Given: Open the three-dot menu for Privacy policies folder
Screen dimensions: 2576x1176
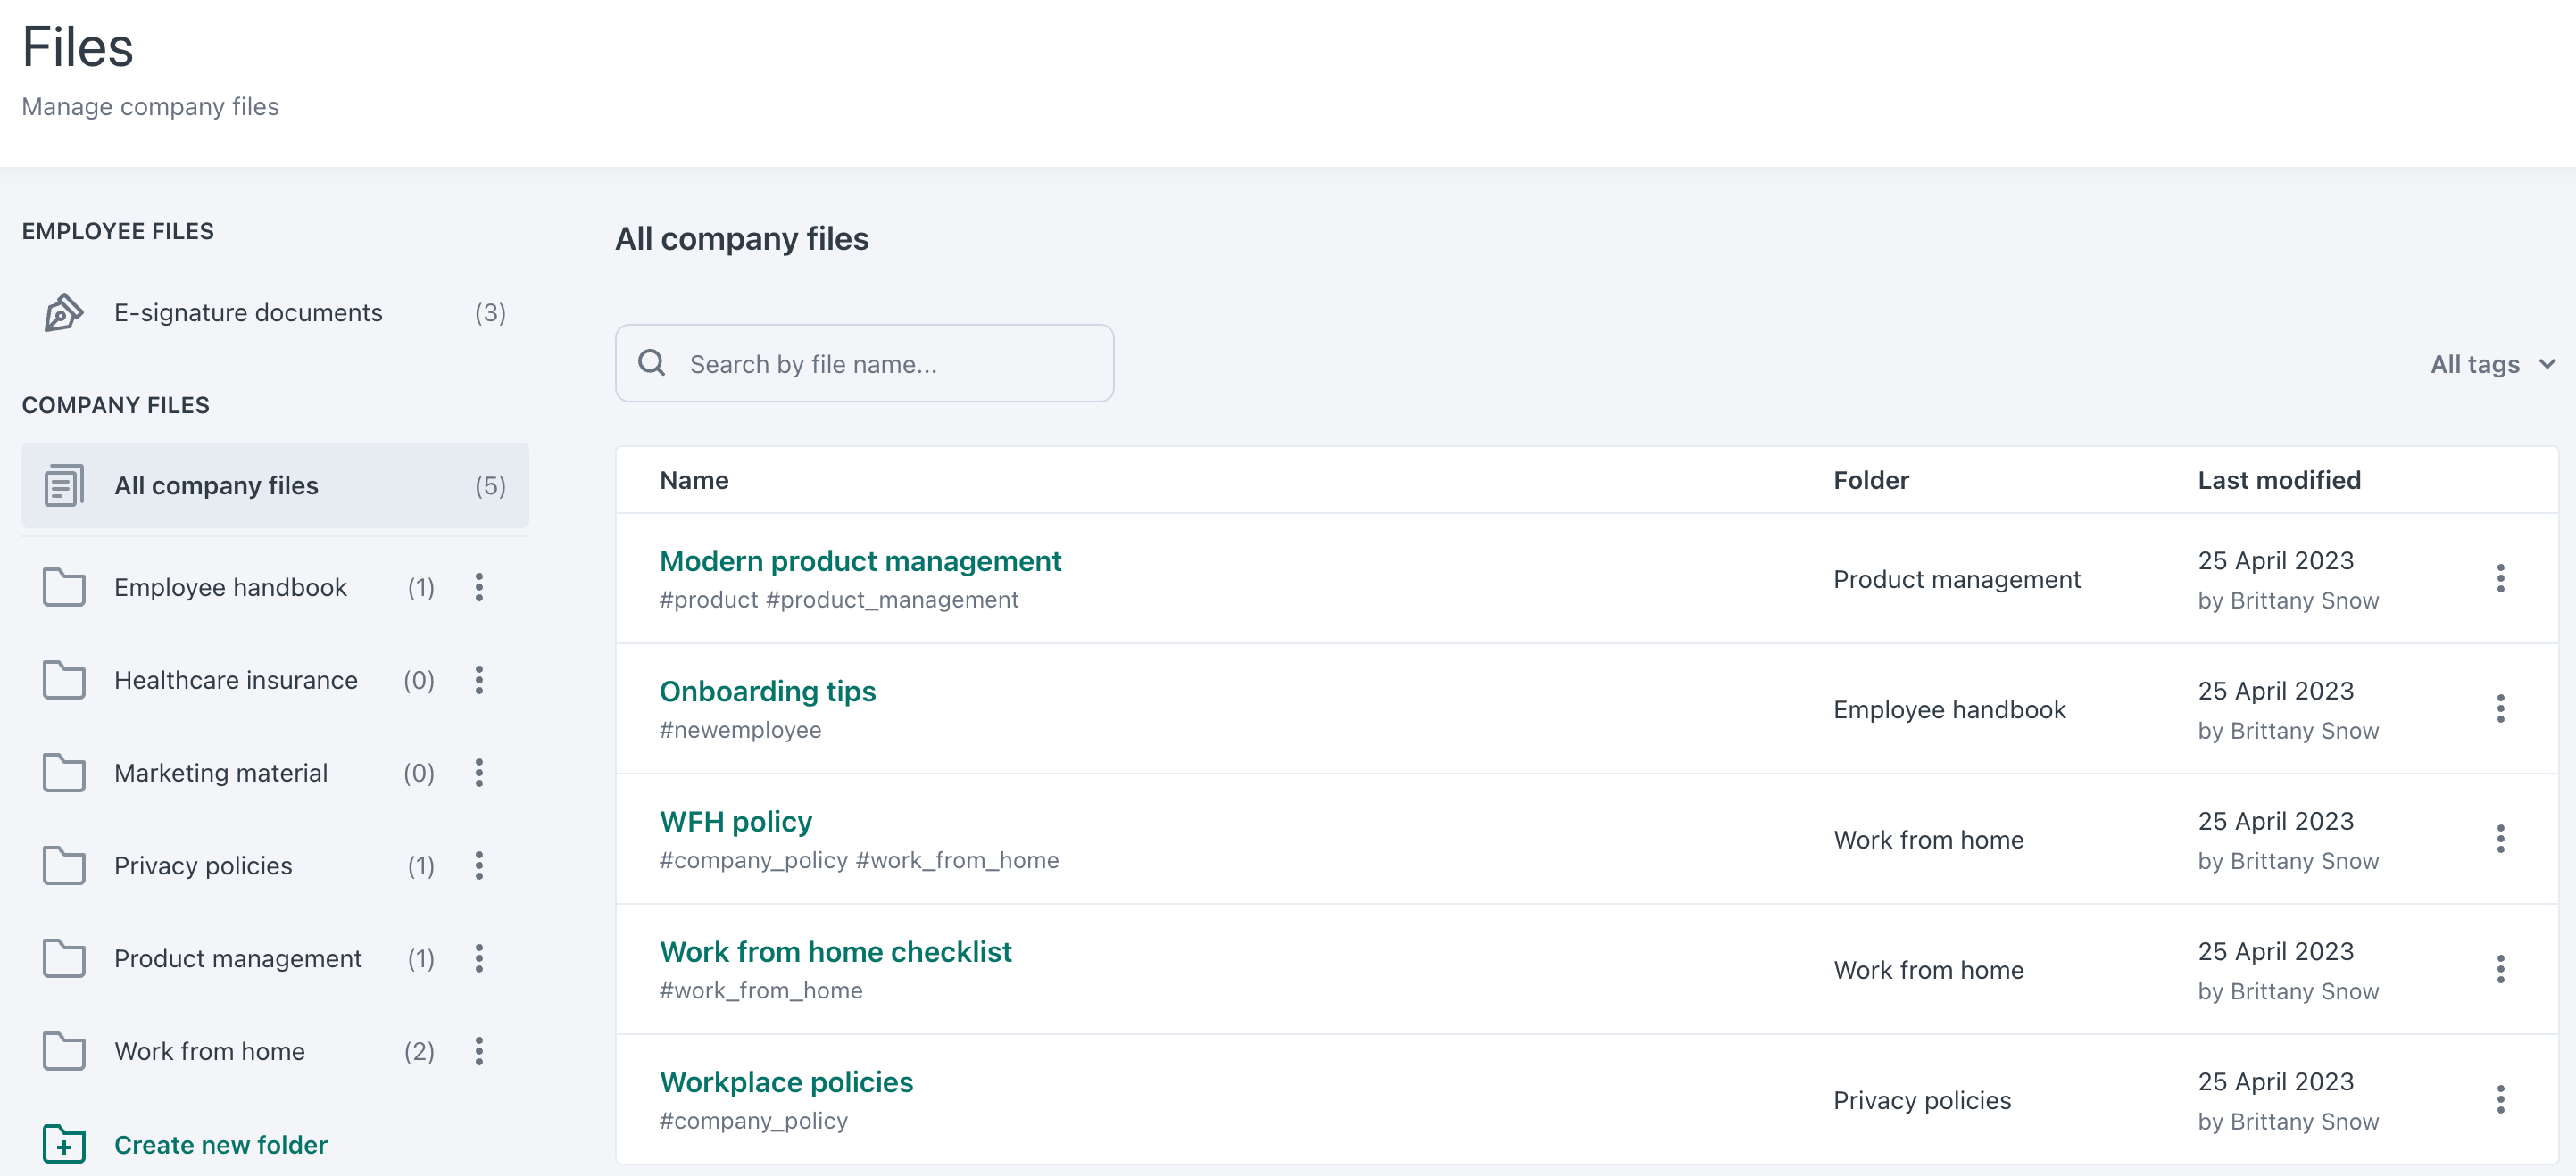Looking at the screenshot, I should click(480, 866).
